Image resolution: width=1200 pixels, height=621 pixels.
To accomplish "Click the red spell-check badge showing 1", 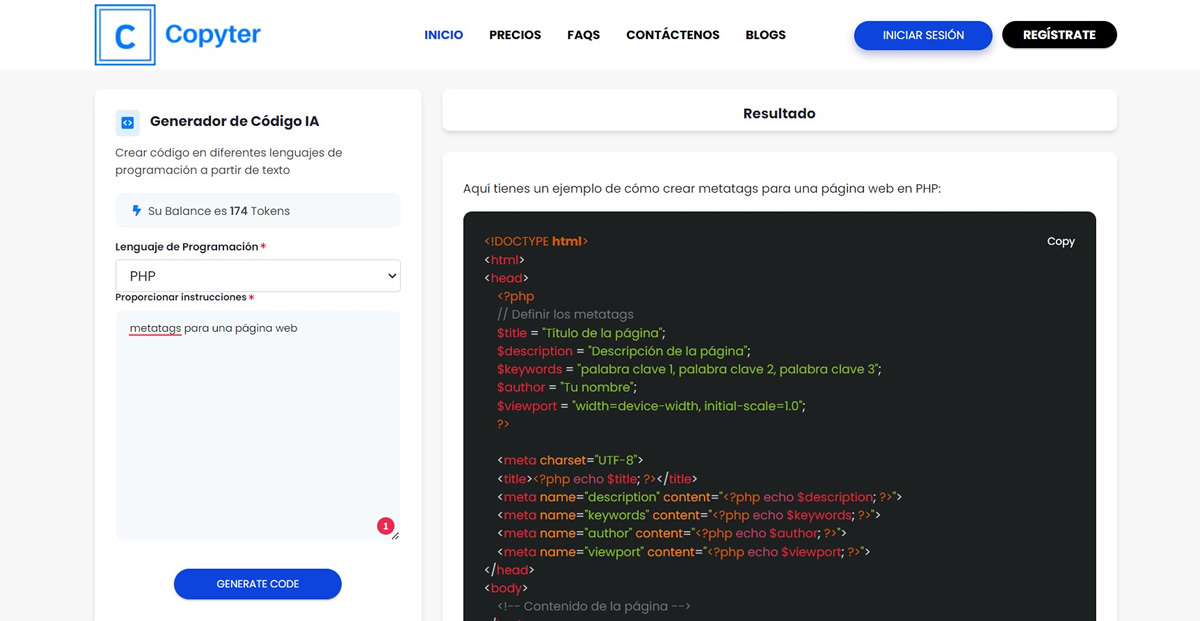I will point(385,526).
